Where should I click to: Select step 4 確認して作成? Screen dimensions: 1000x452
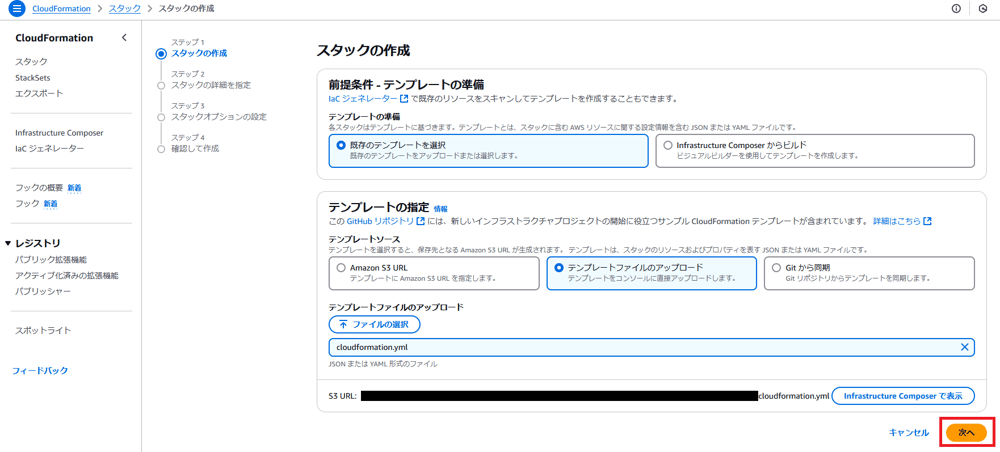pyautogui.click(x=195, y=149)
